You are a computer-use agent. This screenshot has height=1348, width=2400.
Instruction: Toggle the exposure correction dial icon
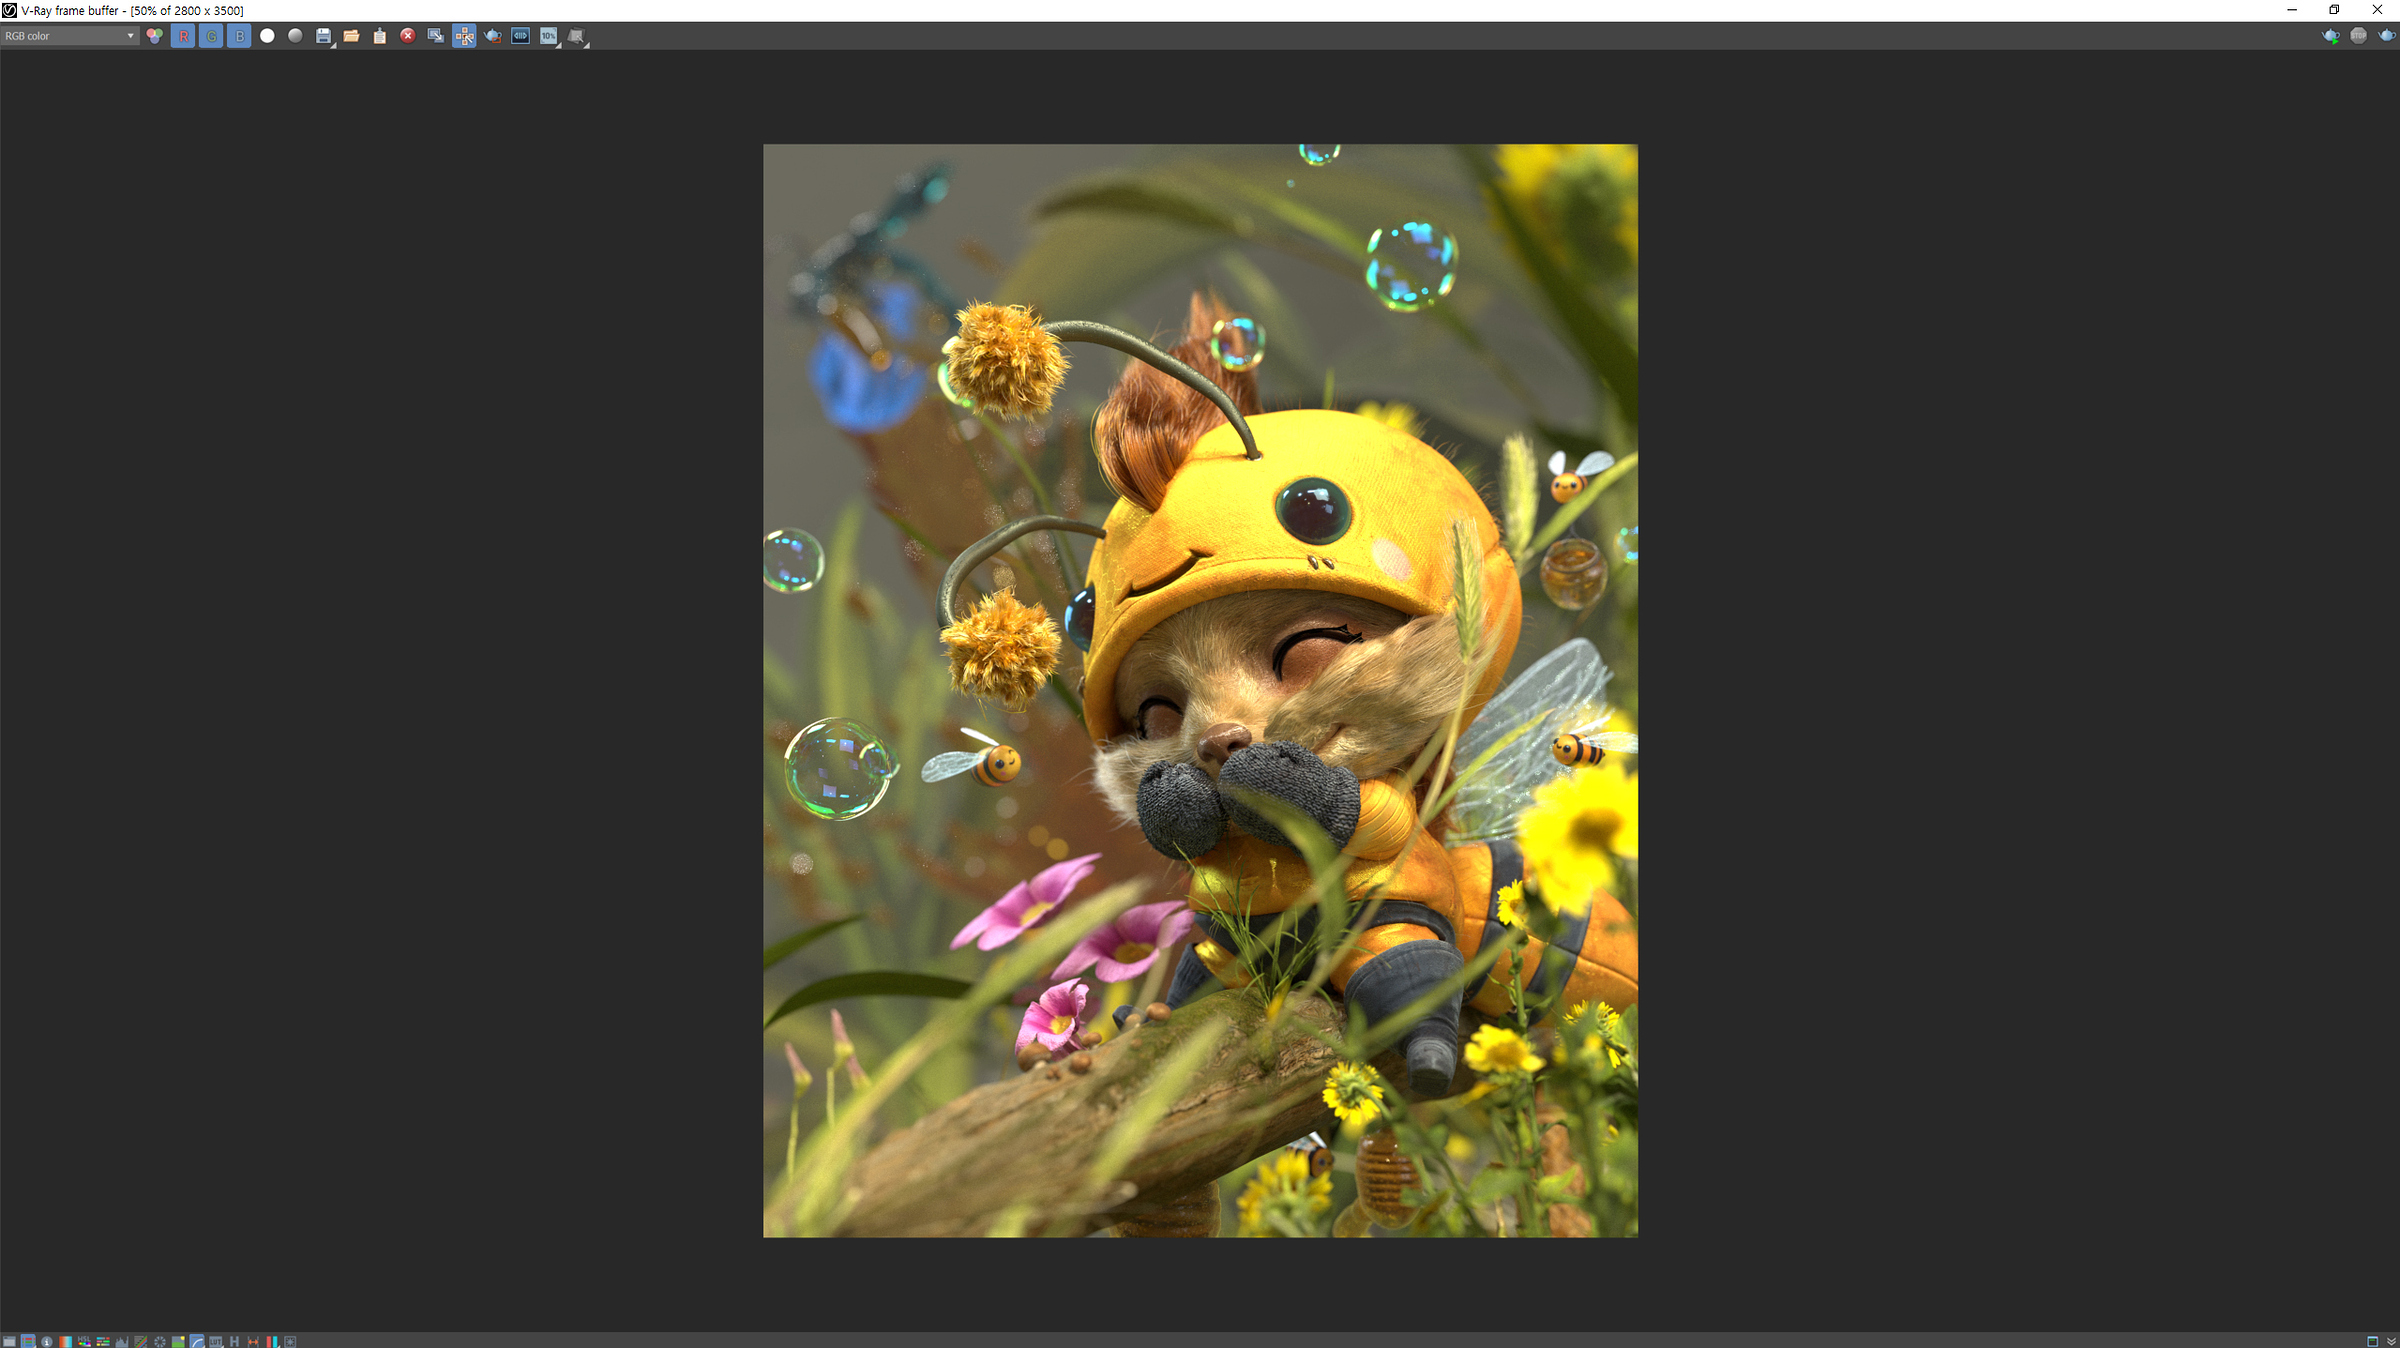[159, 1341]
